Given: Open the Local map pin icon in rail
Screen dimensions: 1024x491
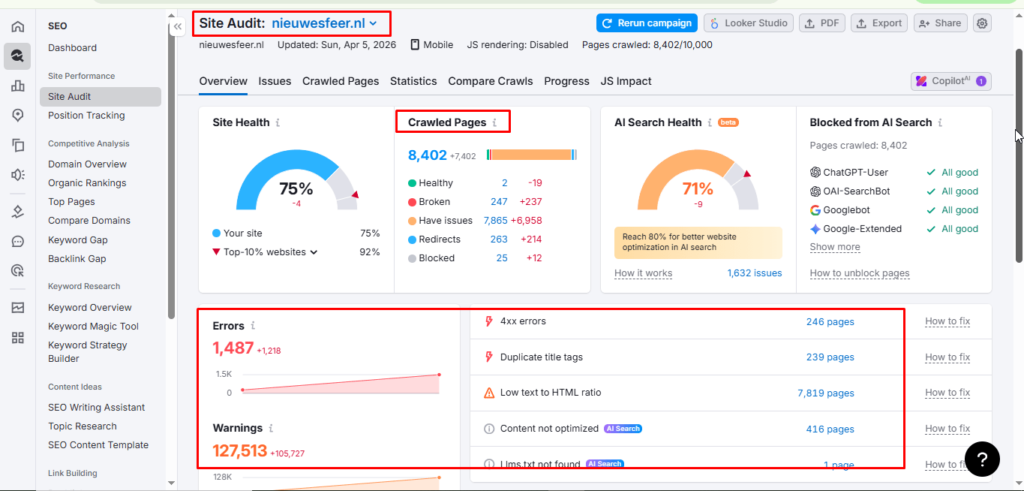Looking at the screenshot, I should pos(18,115).
